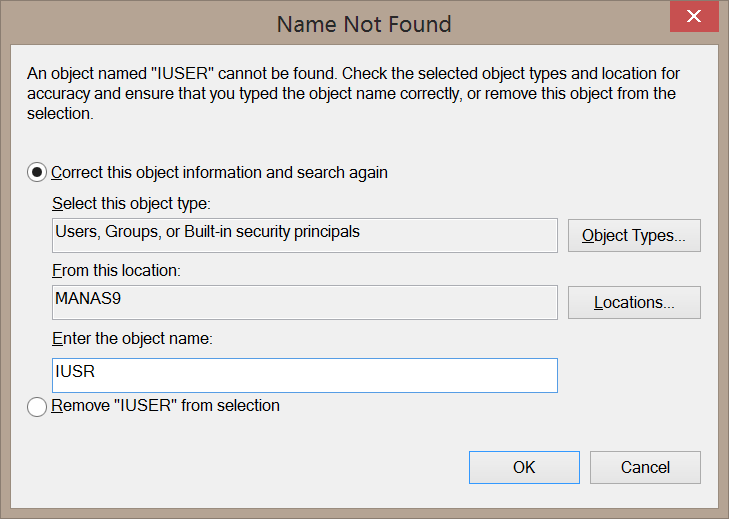
Task: Open the Locations... browser
Action: pyautogui.click(x=634, y=302)
